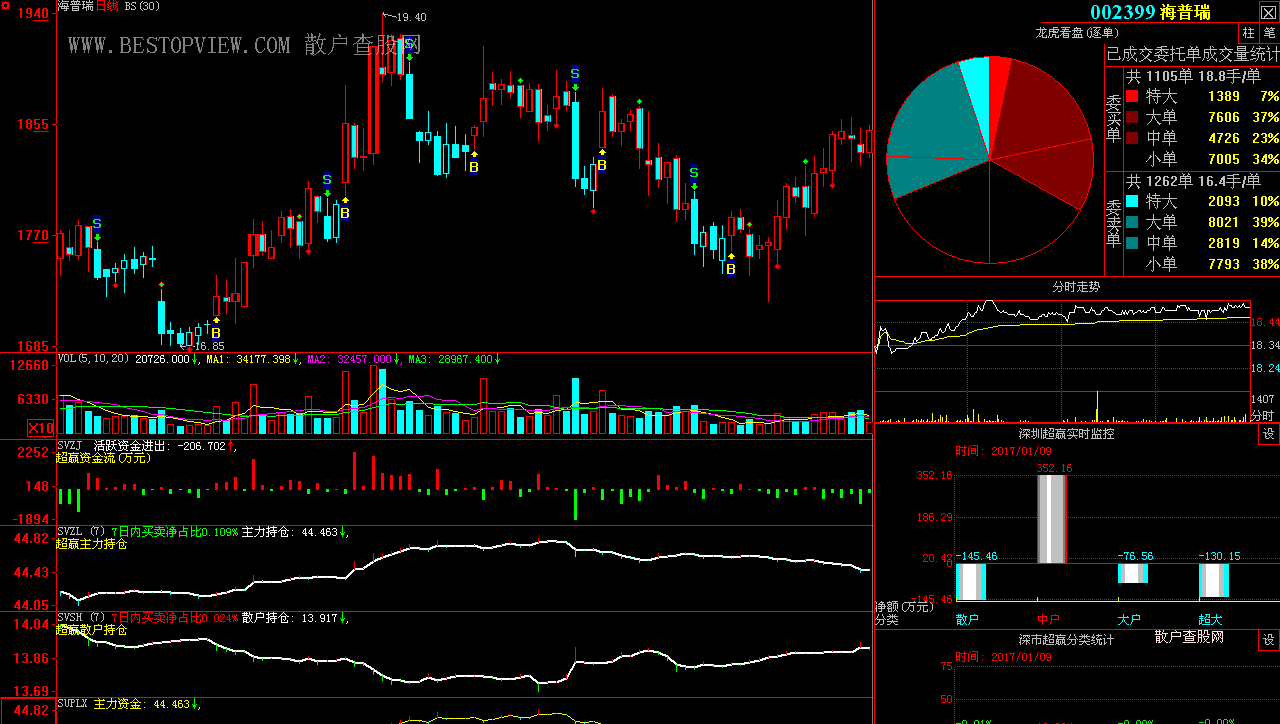Click the red 特大 buy-order color swatch

[1132, 96]
